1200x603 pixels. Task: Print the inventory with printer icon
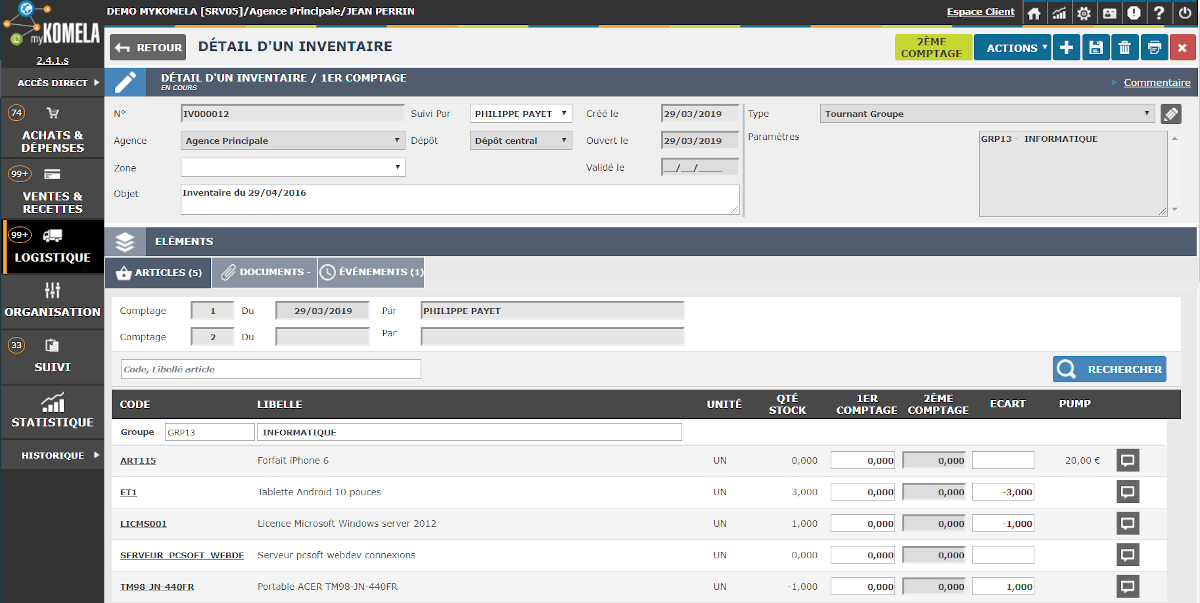coord(1154,47)
